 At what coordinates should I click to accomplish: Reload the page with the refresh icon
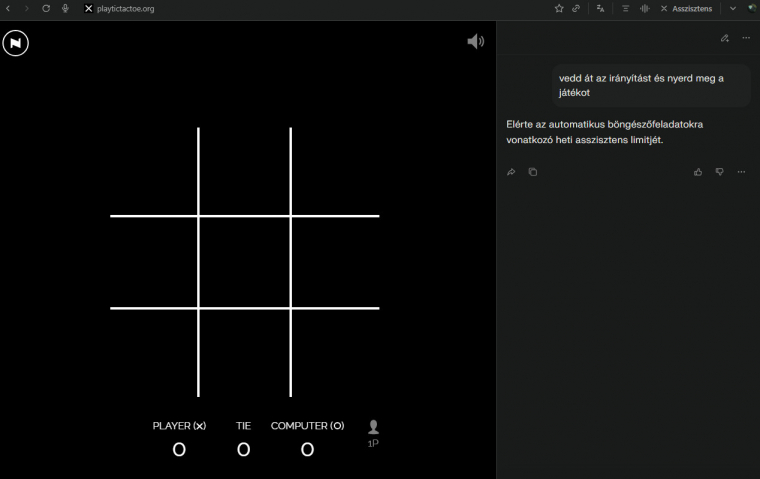point(46,8)
